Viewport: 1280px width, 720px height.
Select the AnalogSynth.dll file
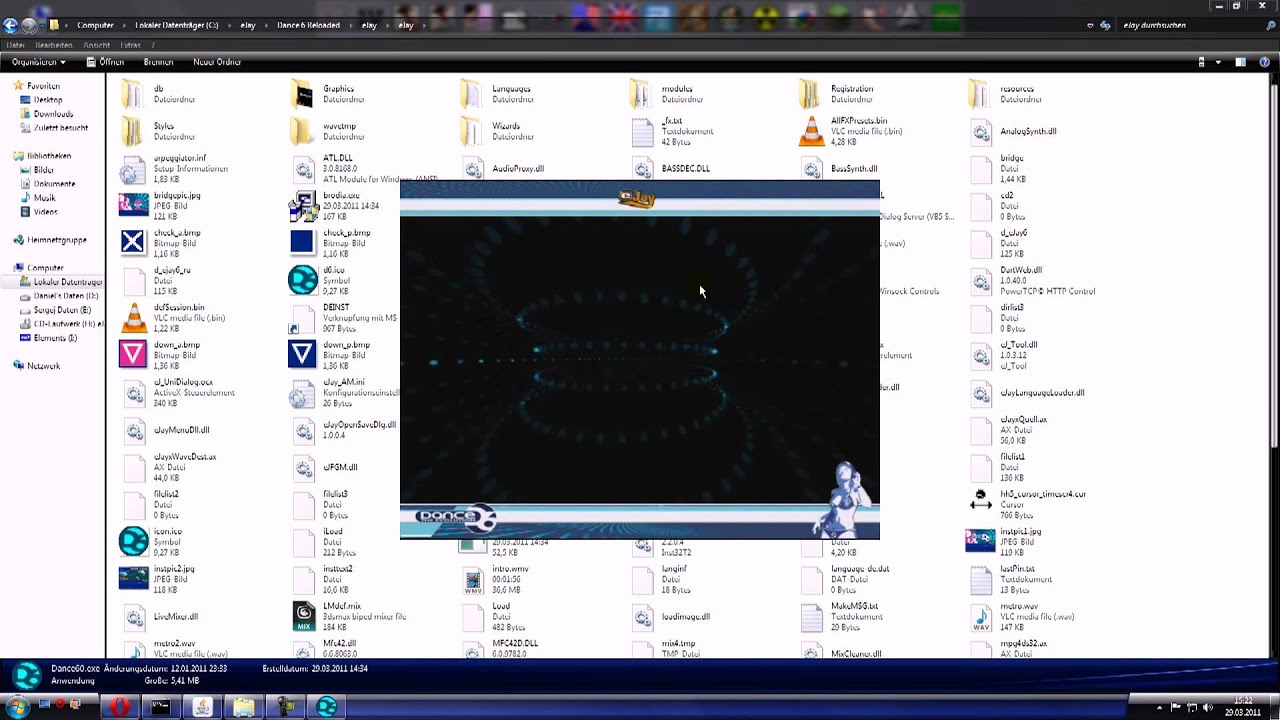click(980, 131)
